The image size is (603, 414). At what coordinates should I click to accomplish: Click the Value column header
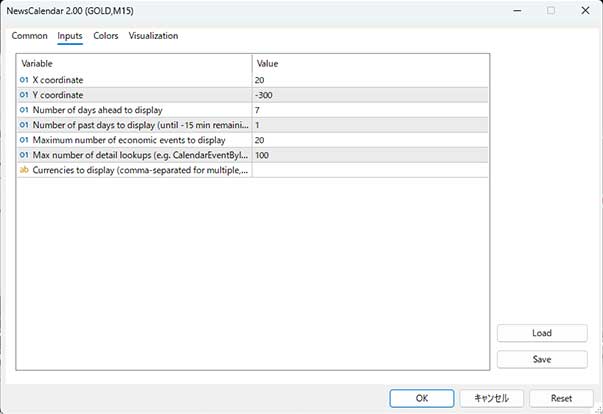(370, 63)
